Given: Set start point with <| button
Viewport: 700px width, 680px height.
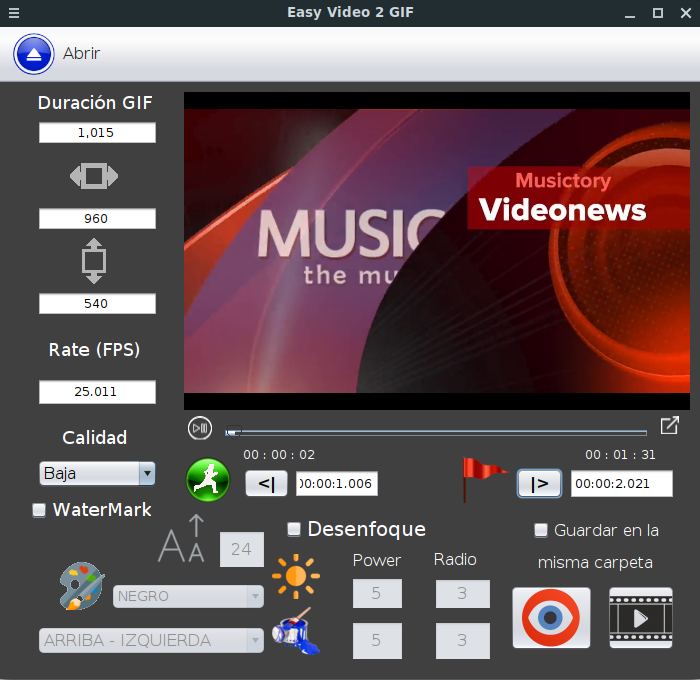Looking at the screenshot, I should click(267, 484).
